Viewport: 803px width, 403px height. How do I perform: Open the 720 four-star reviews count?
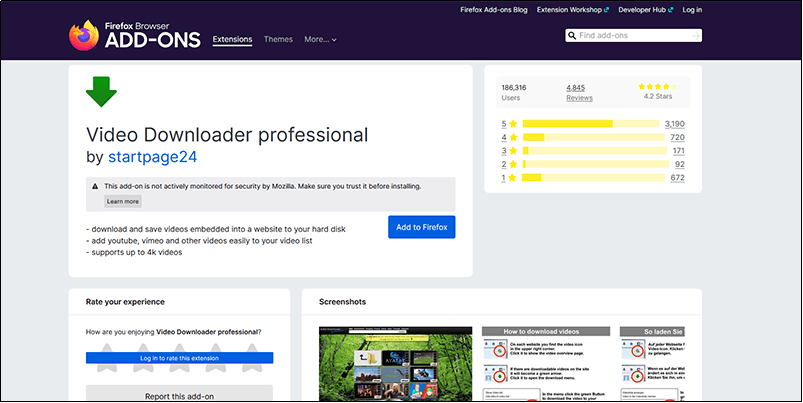tap(678, 137)
